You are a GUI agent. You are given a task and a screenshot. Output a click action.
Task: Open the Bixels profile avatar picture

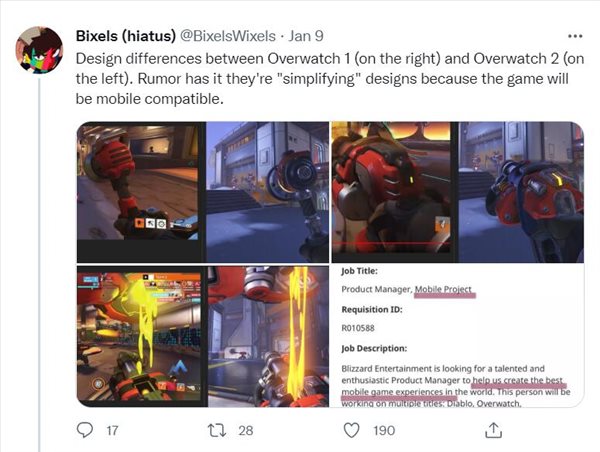[39, 50]
